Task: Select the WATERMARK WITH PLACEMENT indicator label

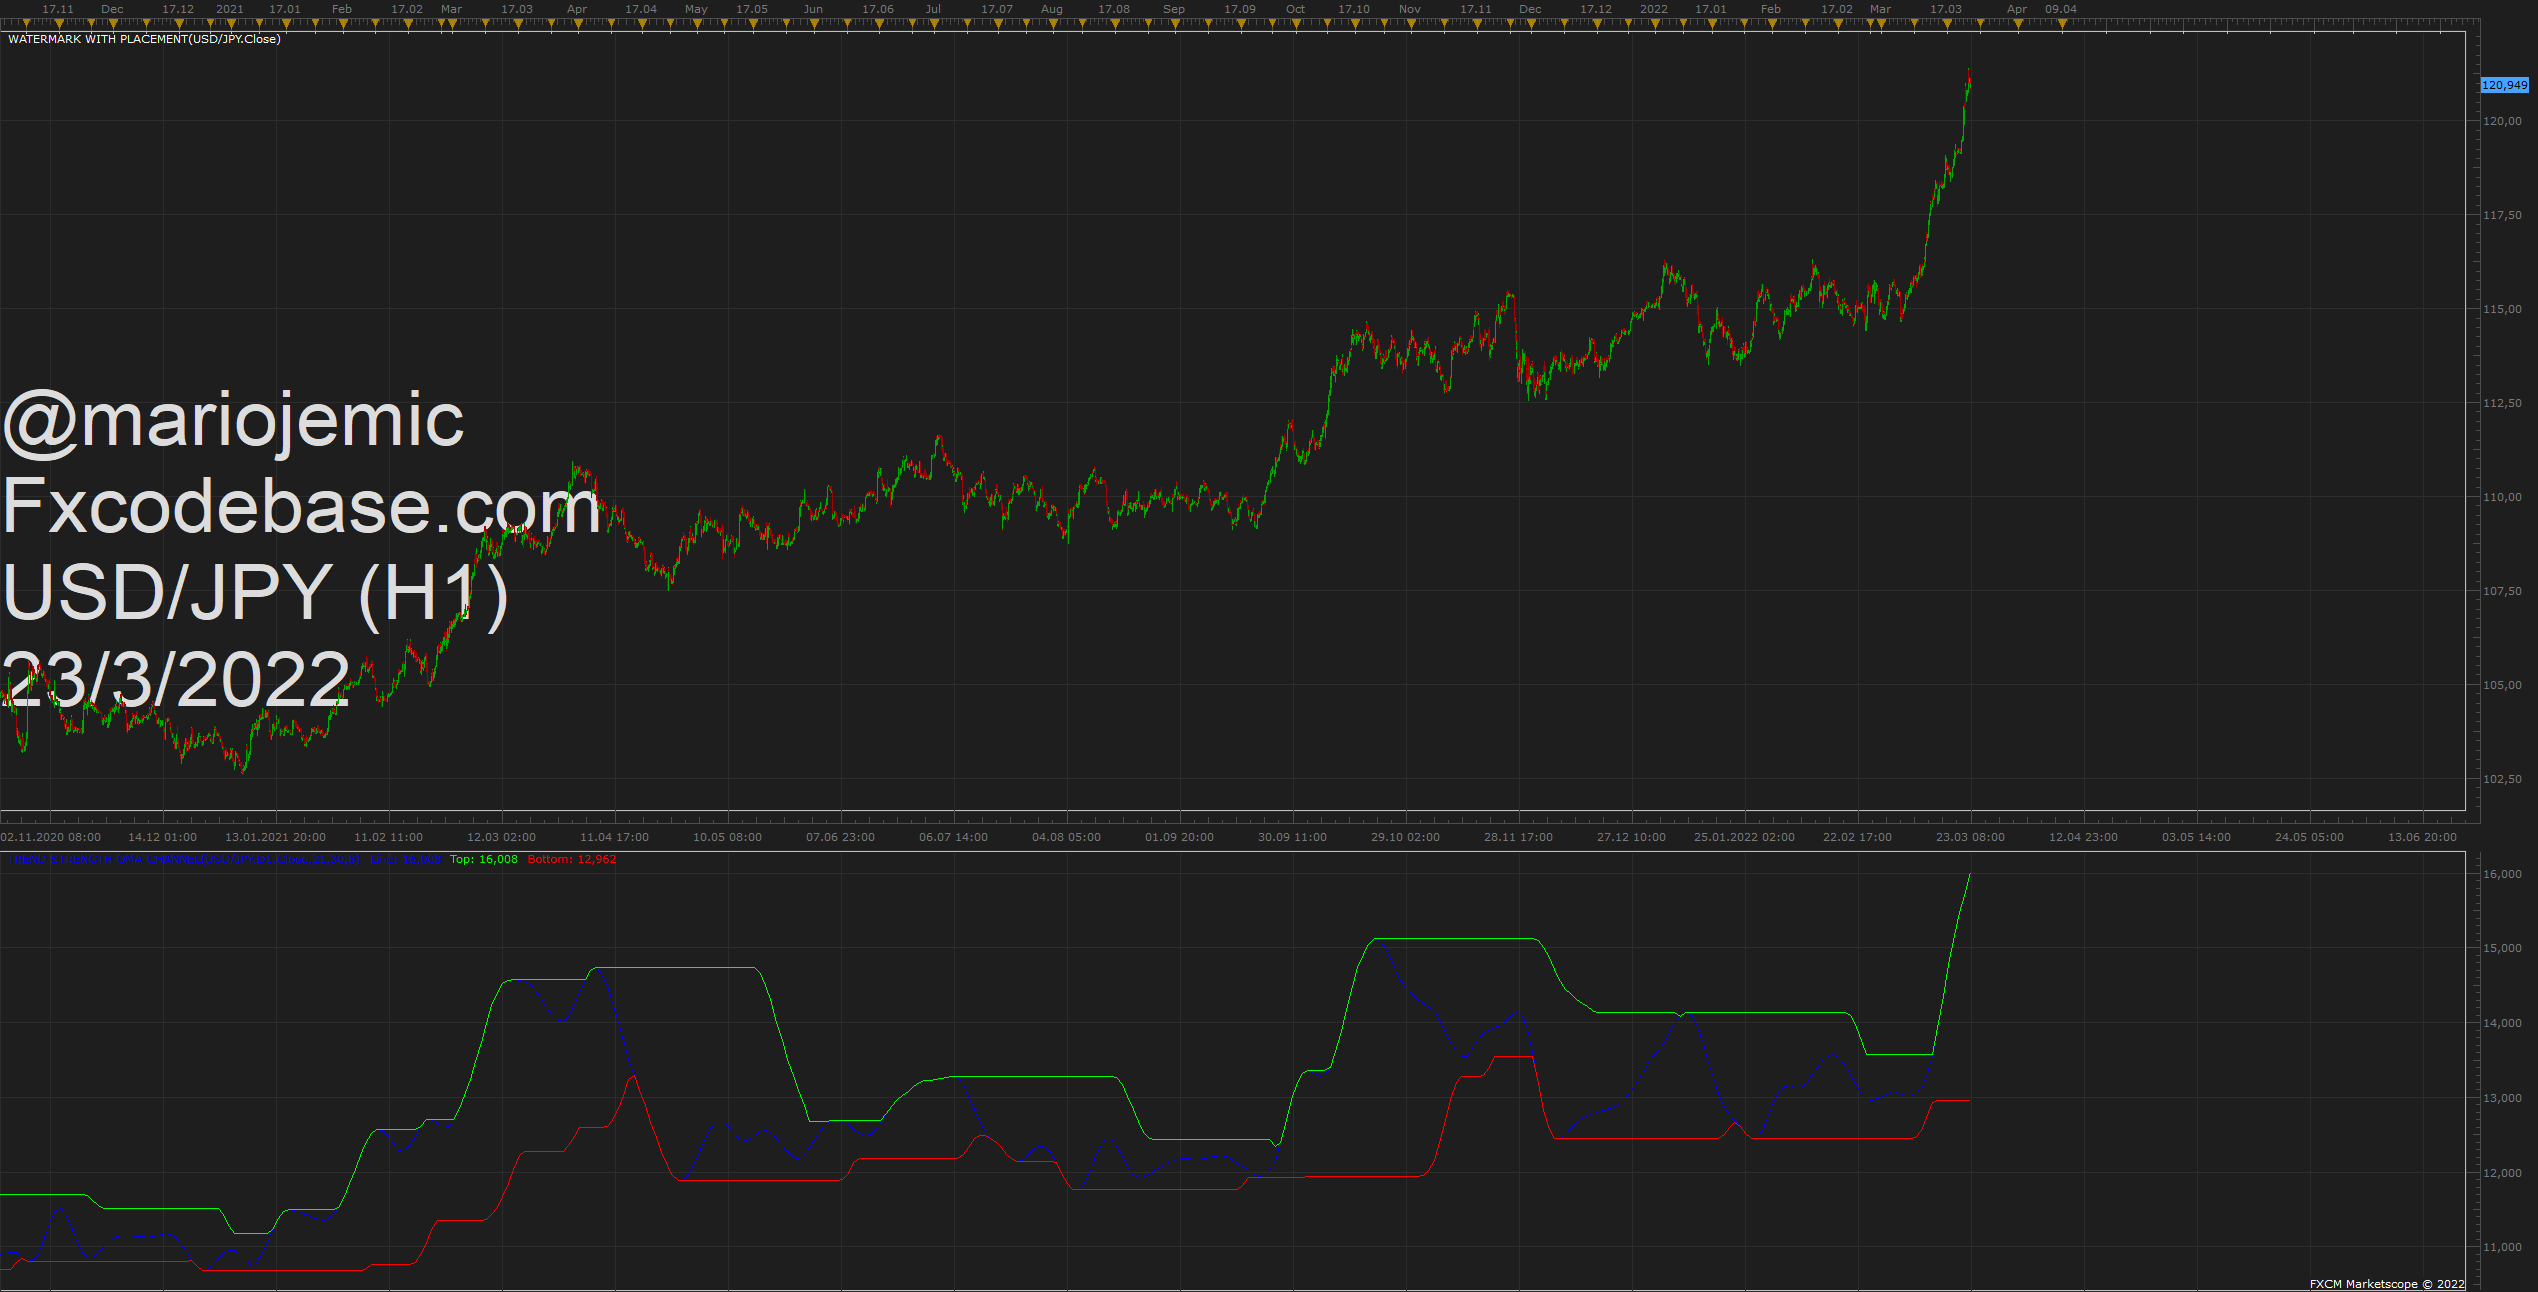Action: pos(144,39)
